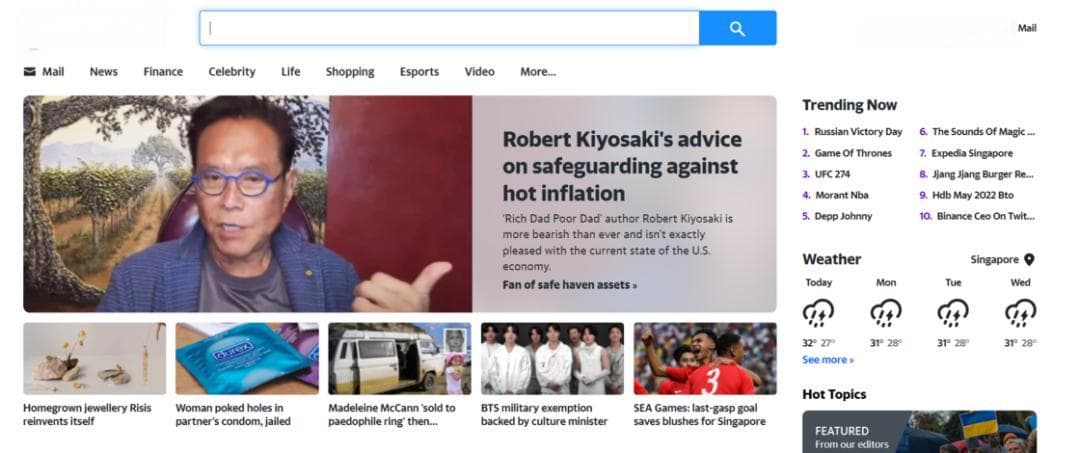Click the Singapore location pin icon

pos(1029,260)
